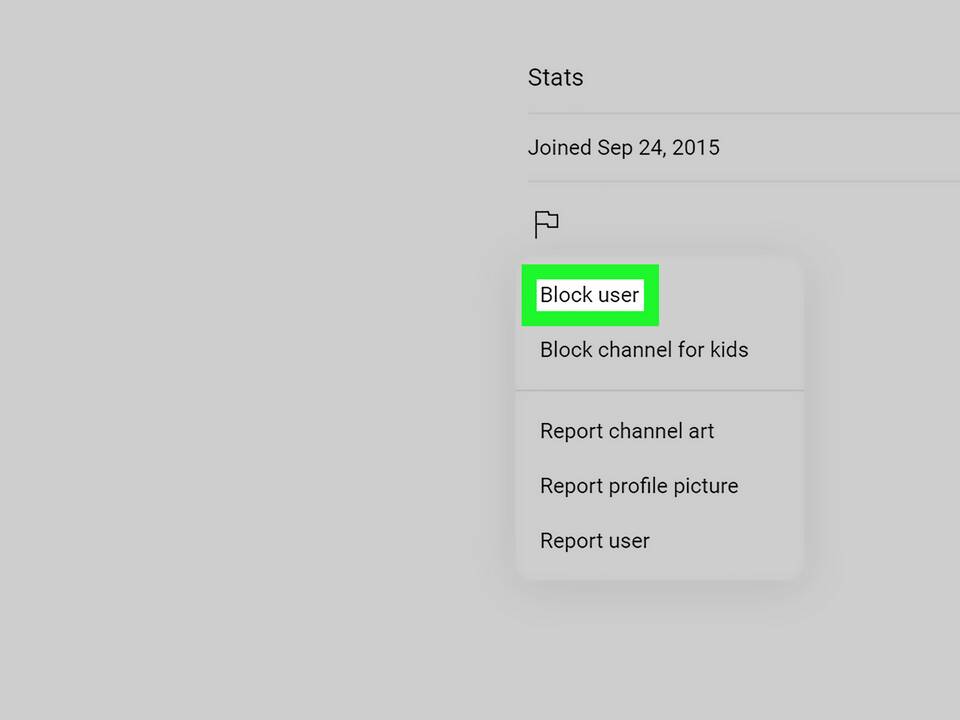The height and width of the screenshot is (720, 960).
Task: Toggle the flag dropdown below join date
Action: [x=546, y=224]
